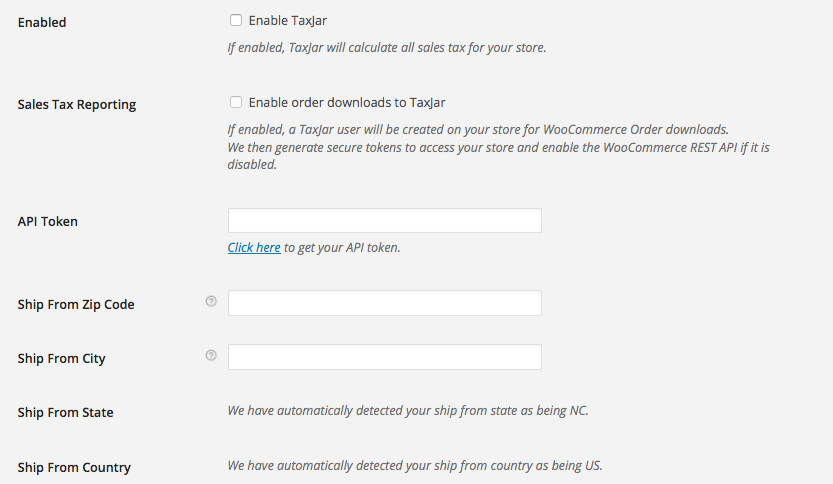Click the 'Ship From State' label
The height and width of the screenshot is (484, 833).
(x=65, y=413)
